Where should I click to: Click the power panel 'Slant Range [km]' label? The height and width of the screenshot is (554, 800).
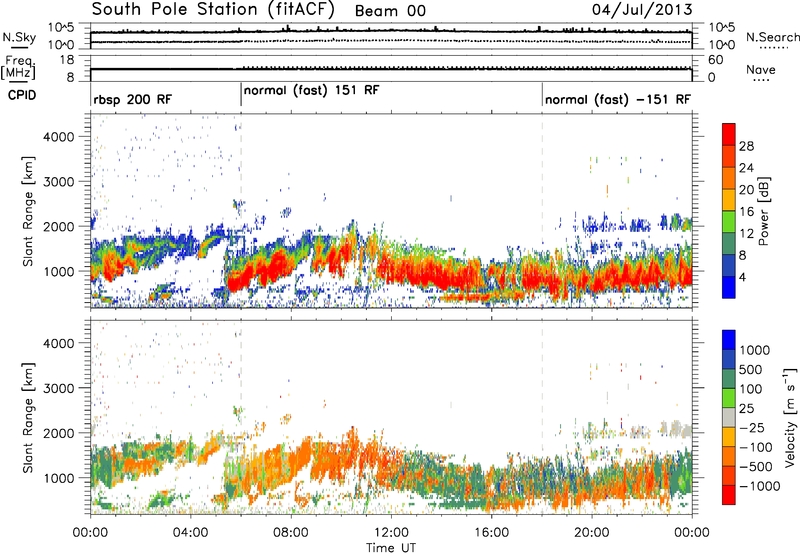click(x=28, y=211)
